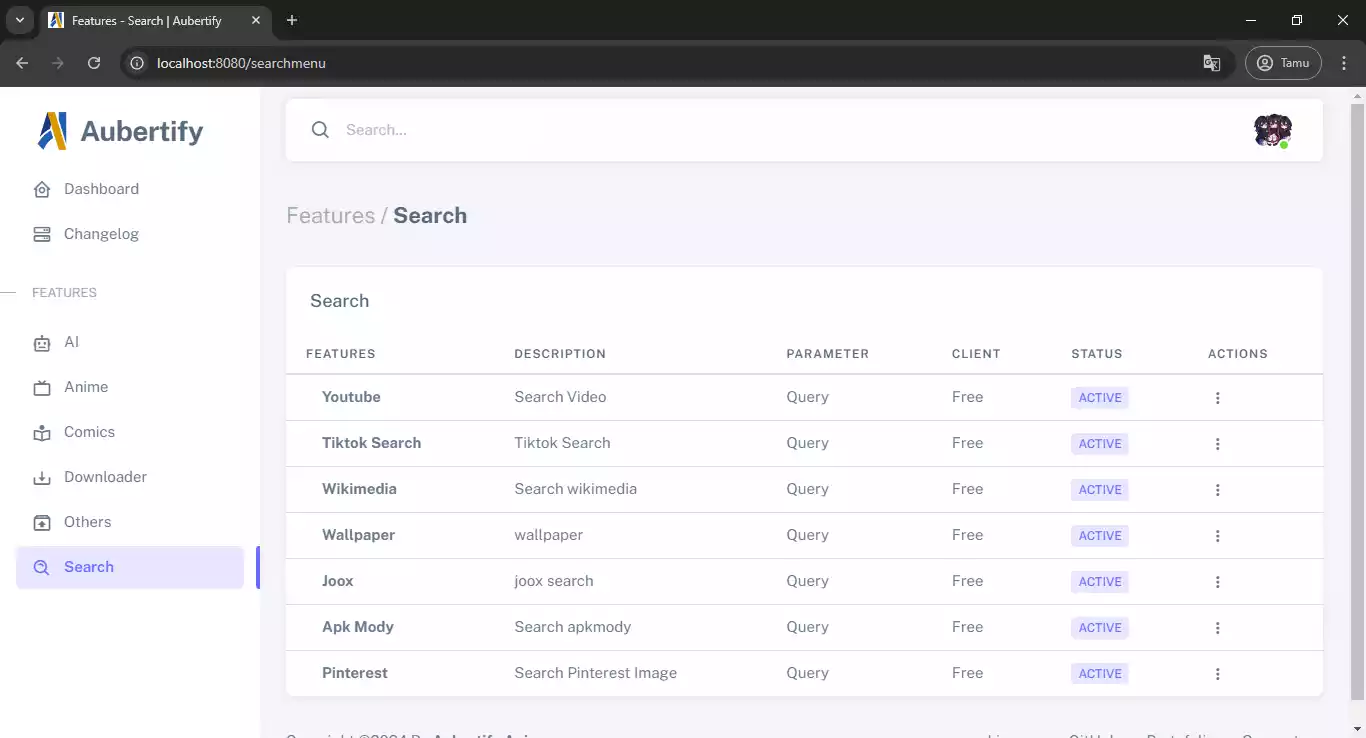Click the Wikimedia feature name
The image size is (1366, 738).
click(x=359, y=489)
